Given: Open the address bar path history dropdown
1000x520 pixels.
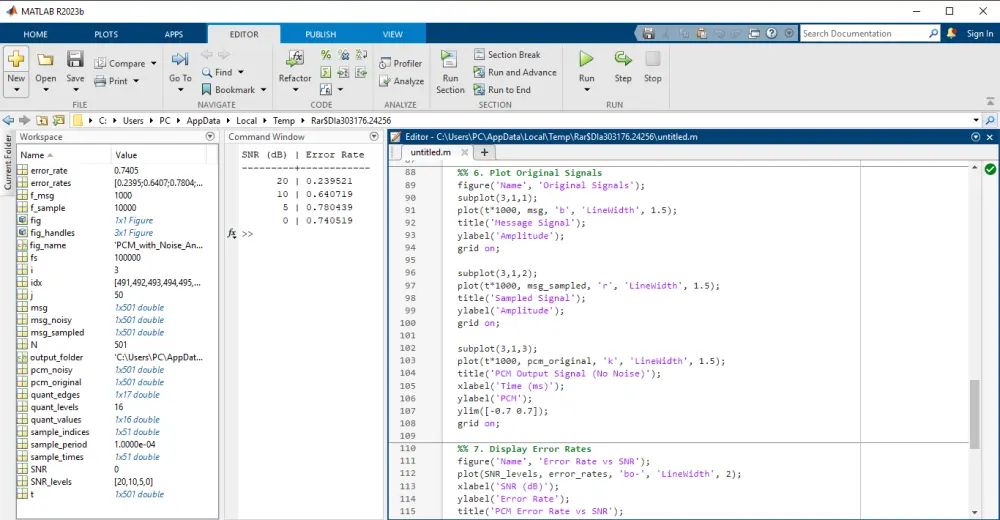Looking at the screenshot, I should coord(976,120).
